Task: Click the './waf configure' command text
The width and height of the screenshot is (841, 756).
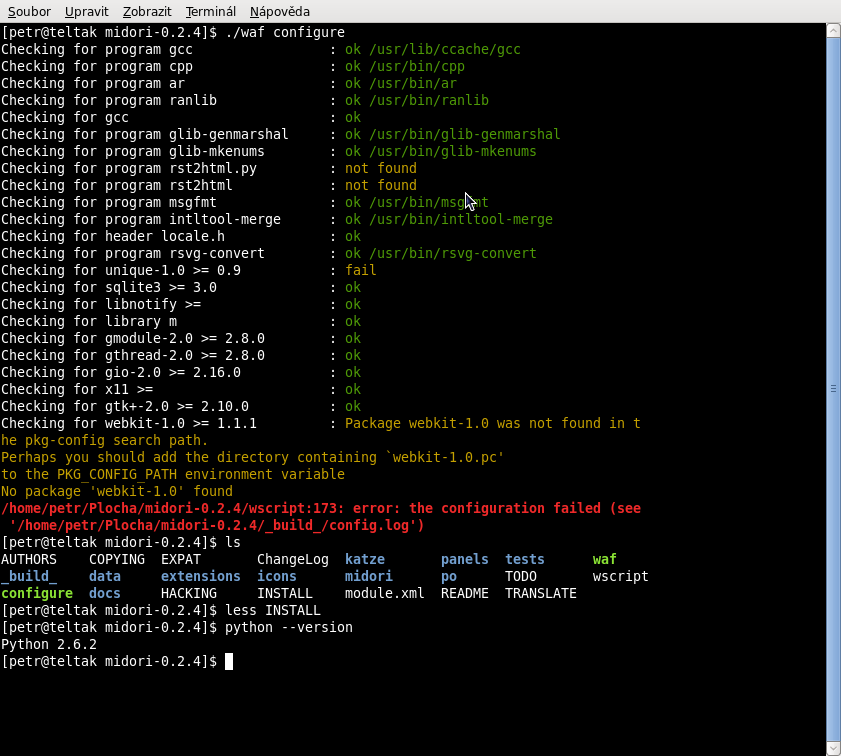Action: point(285,32)
